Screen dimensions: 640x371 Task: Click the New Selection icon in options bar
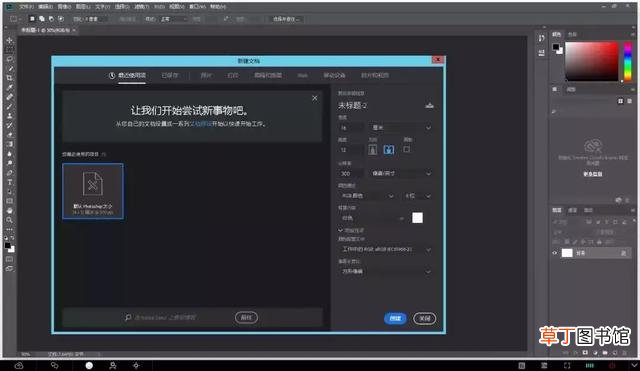[32, 19]
